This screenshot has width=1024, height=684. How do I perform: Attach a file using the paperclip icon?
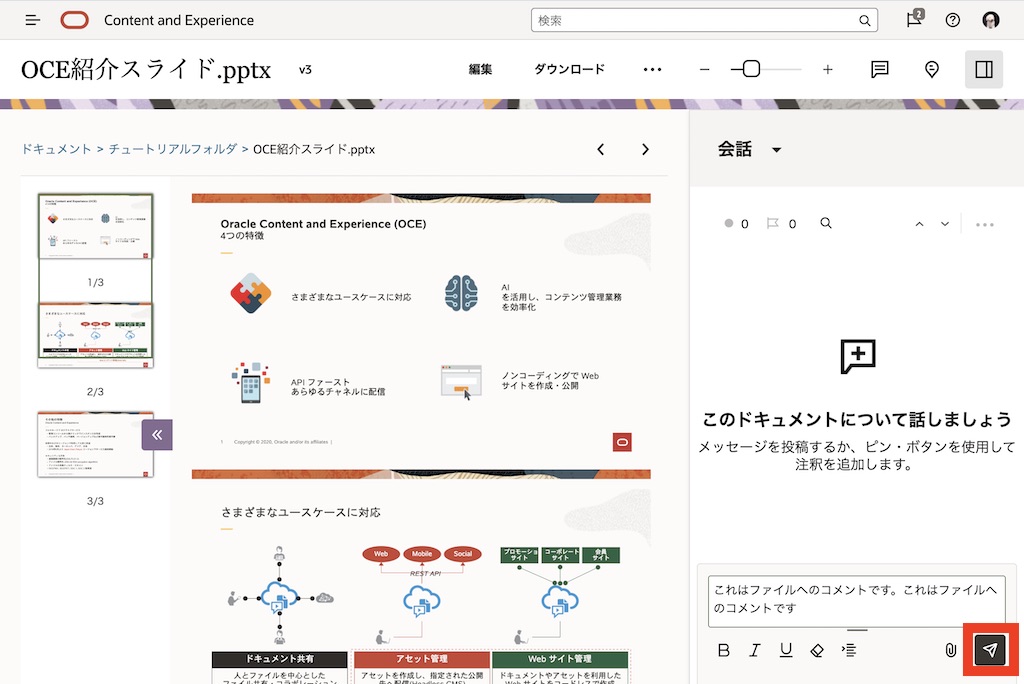[x=951, y=649]
